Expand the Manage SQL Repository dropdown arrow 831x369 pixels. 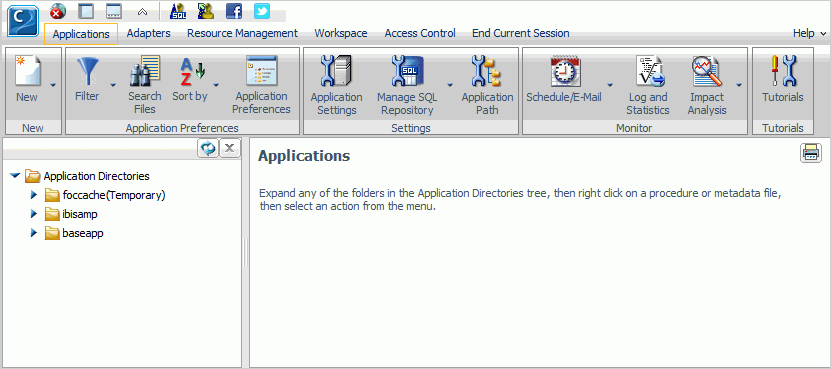coord(450,84)
